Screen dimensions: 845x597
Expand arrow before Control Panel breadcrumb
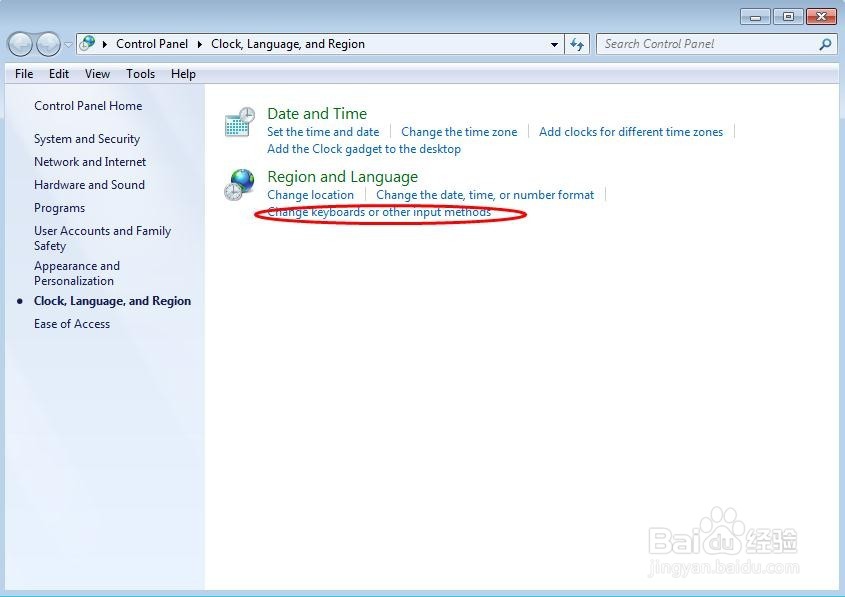pos(105,44)
